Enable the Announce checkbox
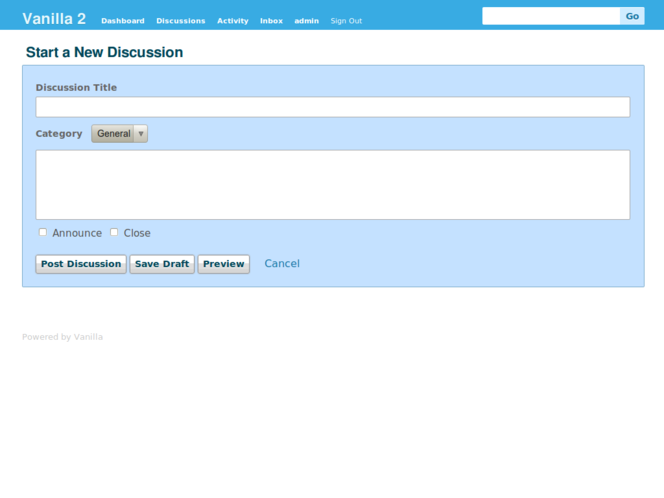This screenshot has width=664, height=498. coord(43,232)
